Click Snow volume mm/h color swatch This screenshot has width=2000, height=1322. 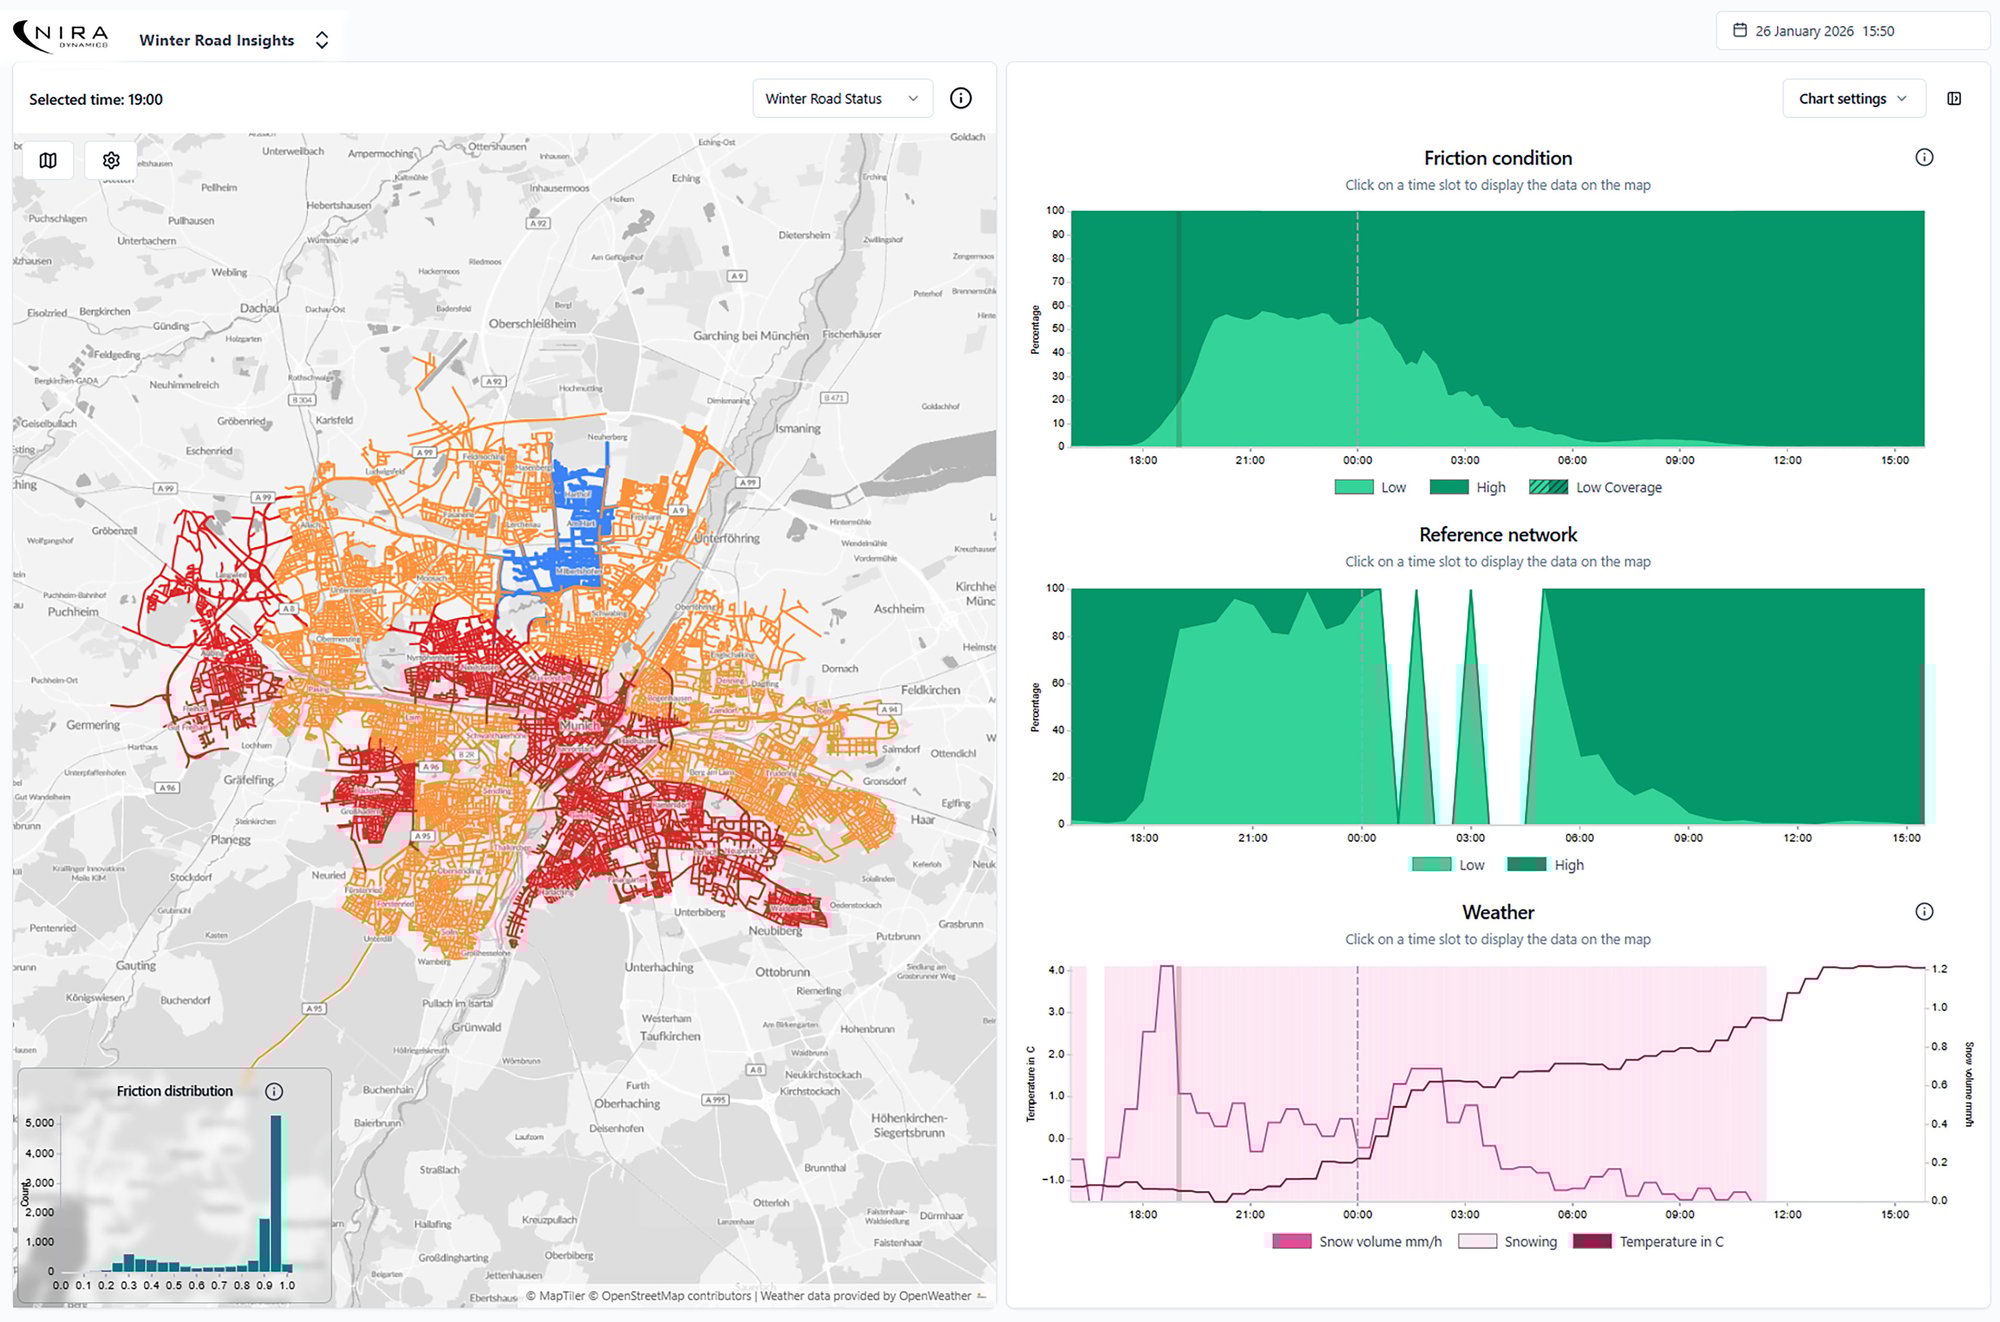(1291, 1241)
